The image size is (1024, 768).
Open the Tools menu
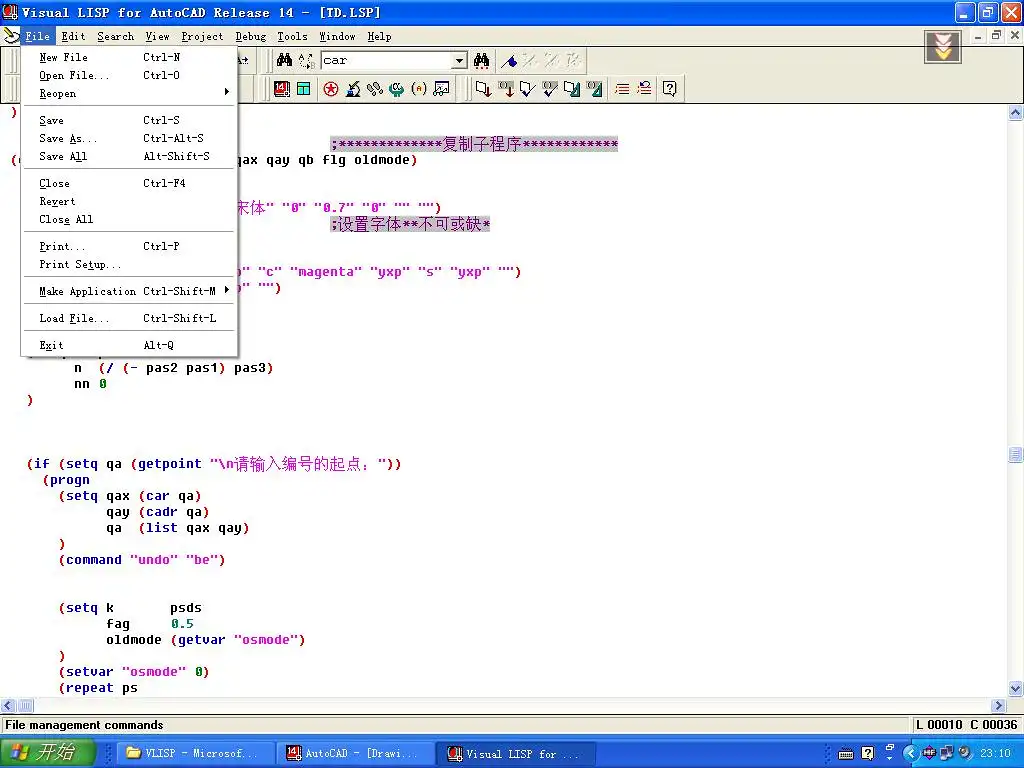click(292, 37)
